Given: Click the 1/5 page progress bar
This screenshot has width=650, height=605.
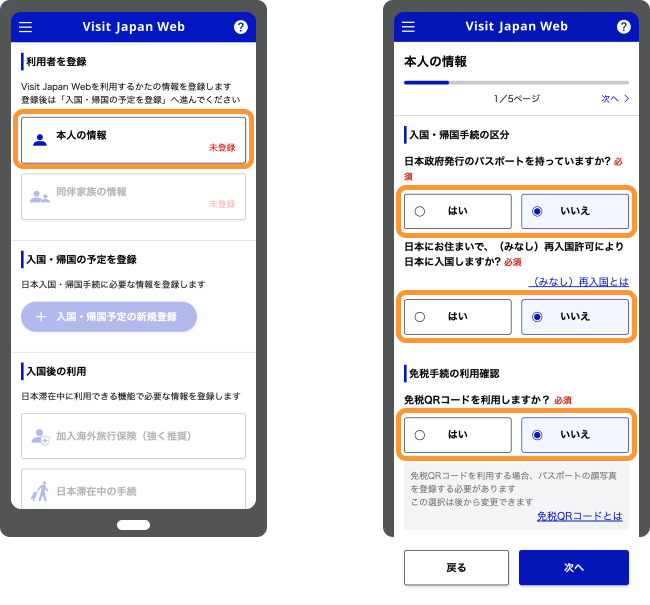Looking at the screenshot, I should [x=516, y=83].
